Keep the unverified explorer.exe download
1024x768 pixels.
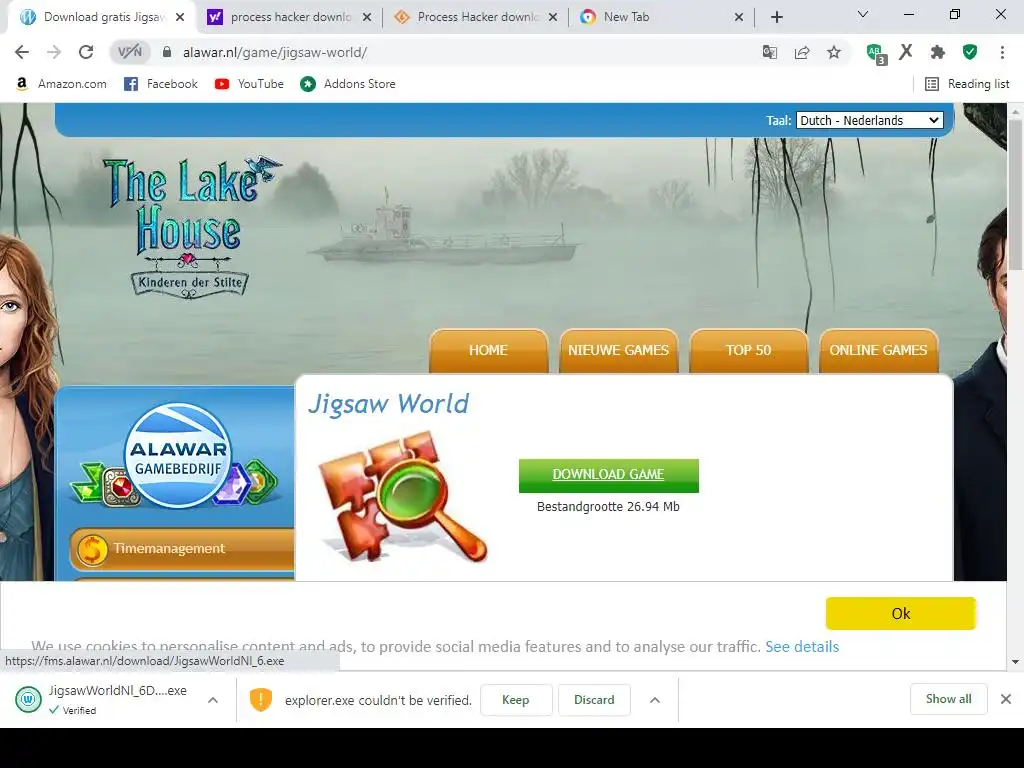coord(516,700)
